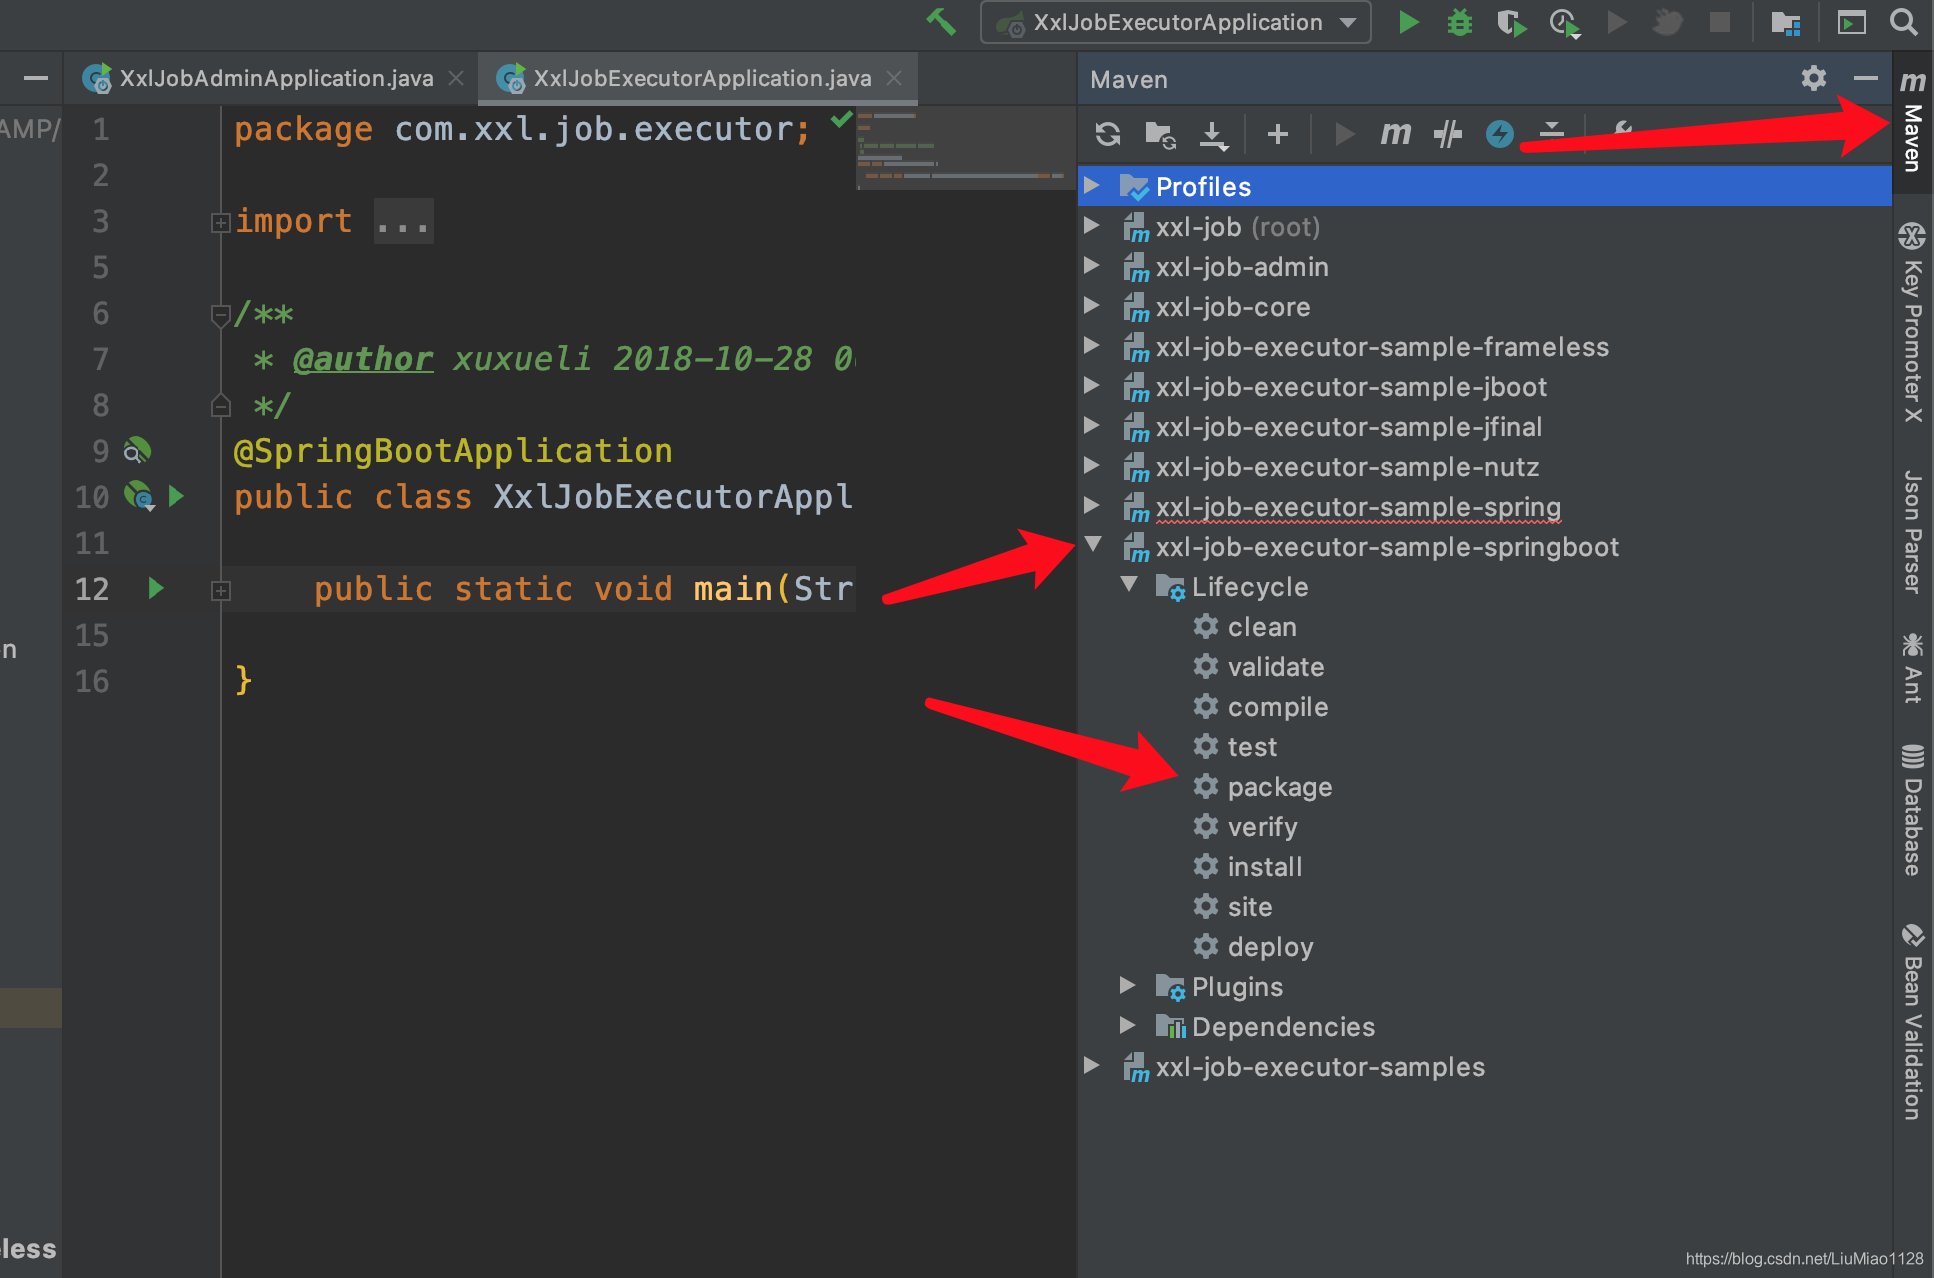Expand the Plugins folder
The image size is (1934, 1278).
pyautogui.click(x=1127, y=986)
